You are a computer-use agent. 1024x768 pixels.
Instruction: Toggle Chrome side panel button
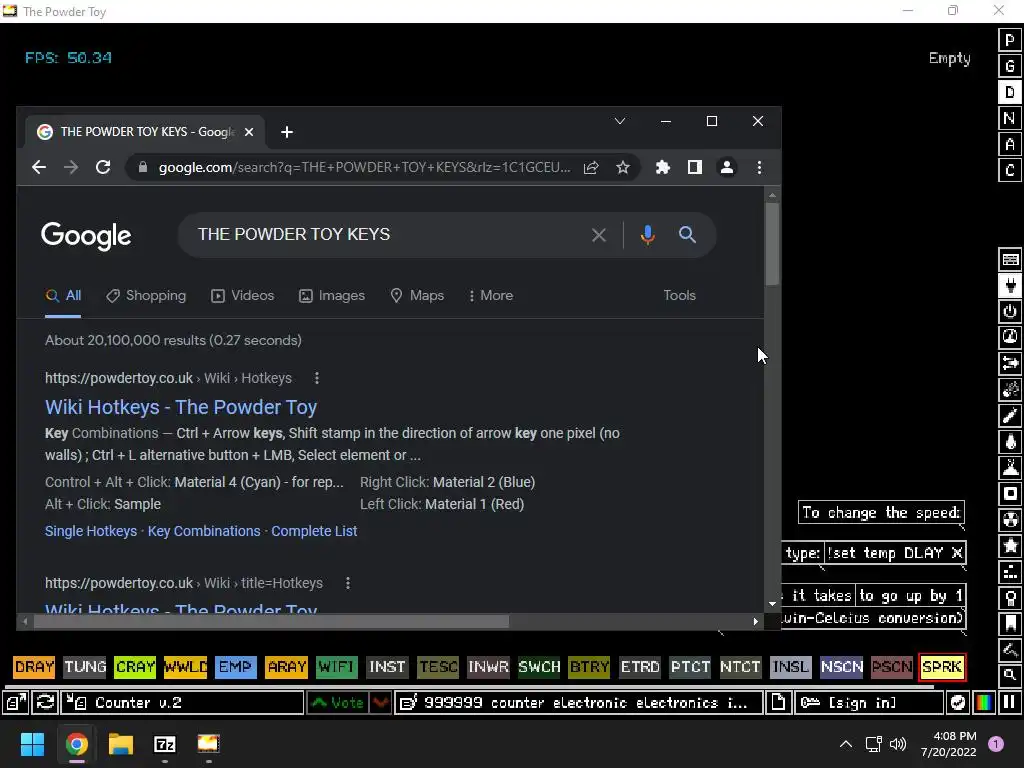click(695, 168)
